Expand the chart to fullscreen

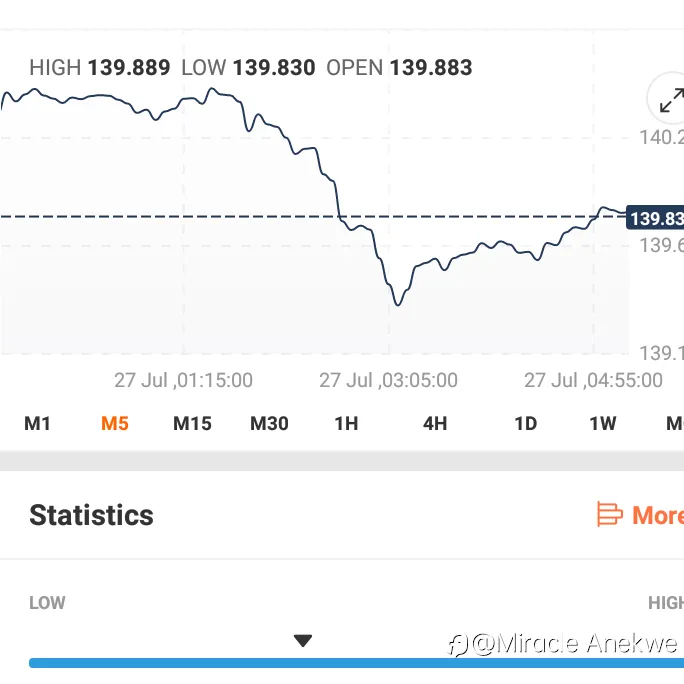pos(669,99)
